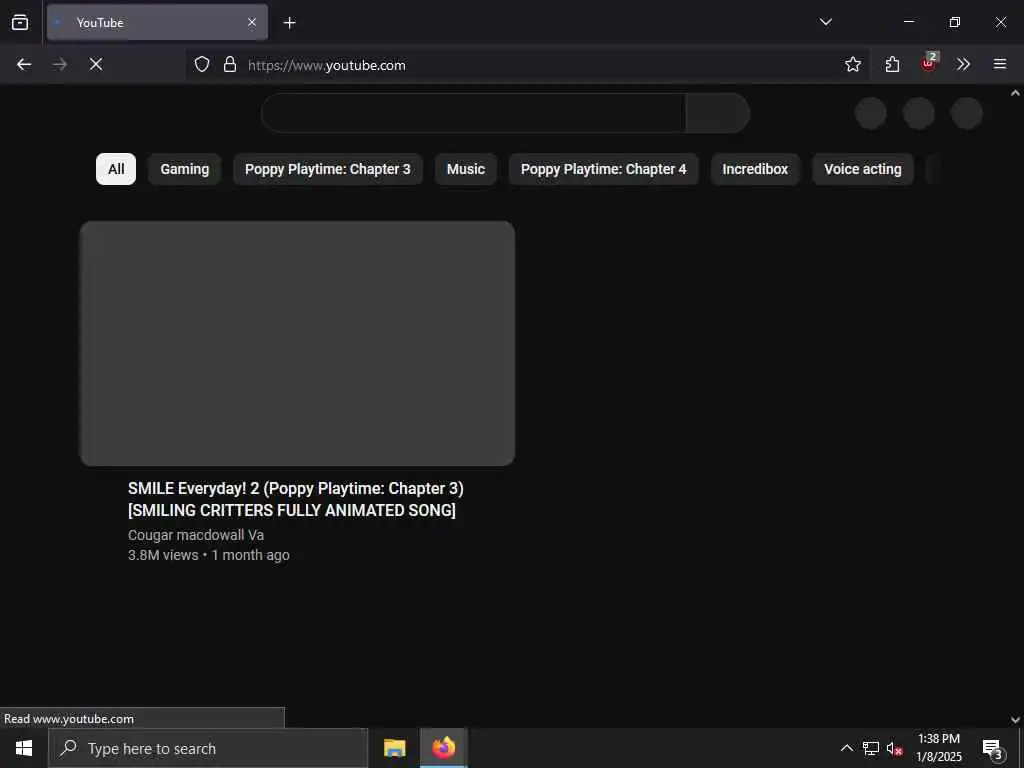The width and height of the screenshot is (1024, 768).
Task: Open muted volume tray icon
Action: click(x=894, y=748)
